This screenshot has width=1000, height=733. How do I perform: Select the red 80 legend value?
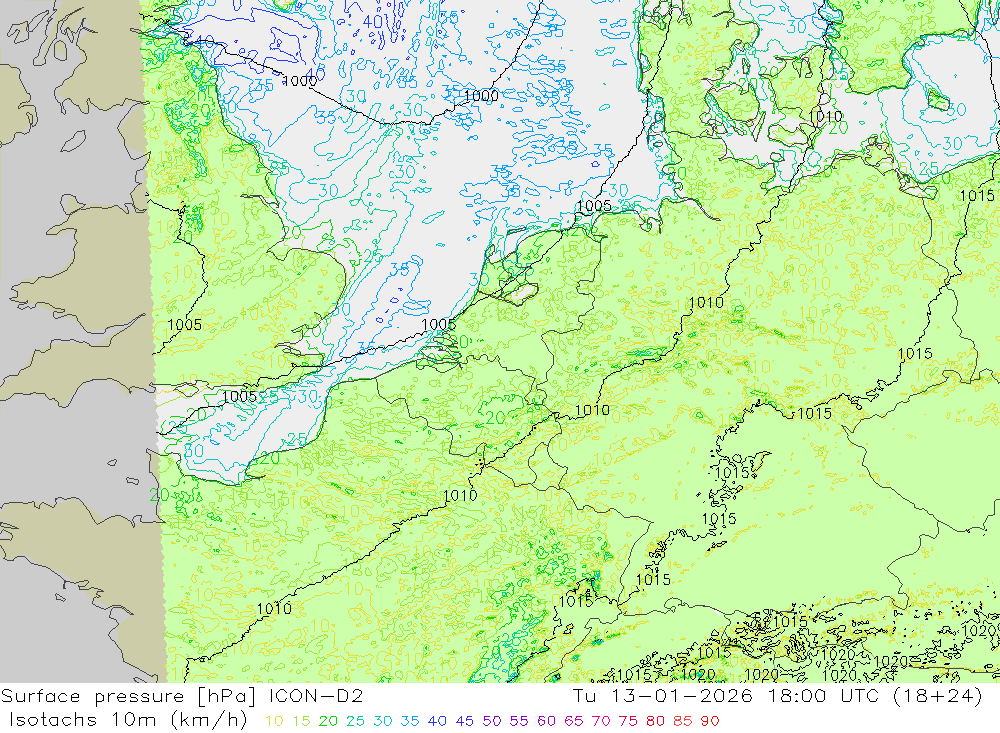655,721
